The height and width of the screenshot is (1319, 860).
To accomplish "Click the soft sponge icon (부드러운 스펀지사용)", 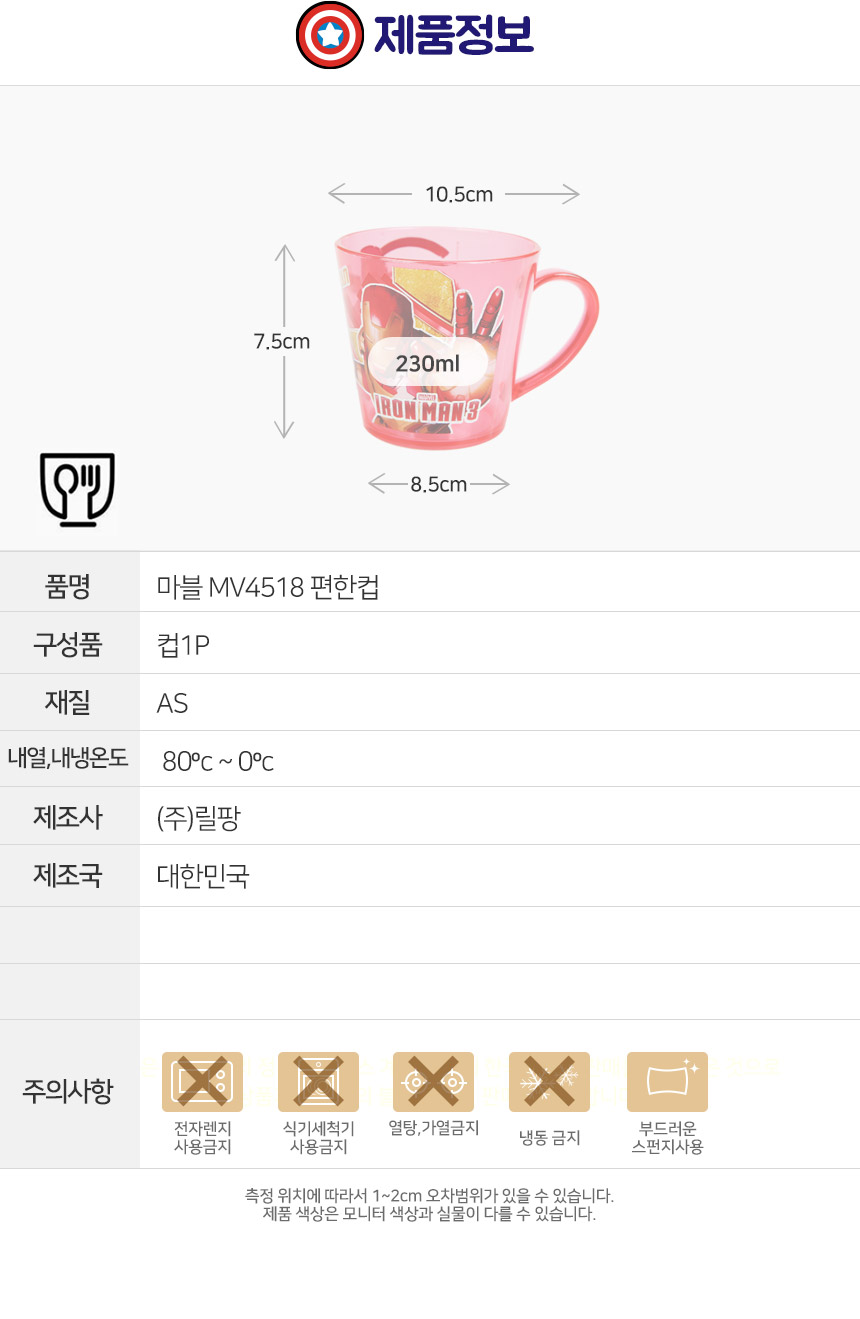I will click(x=667, y=1082).
